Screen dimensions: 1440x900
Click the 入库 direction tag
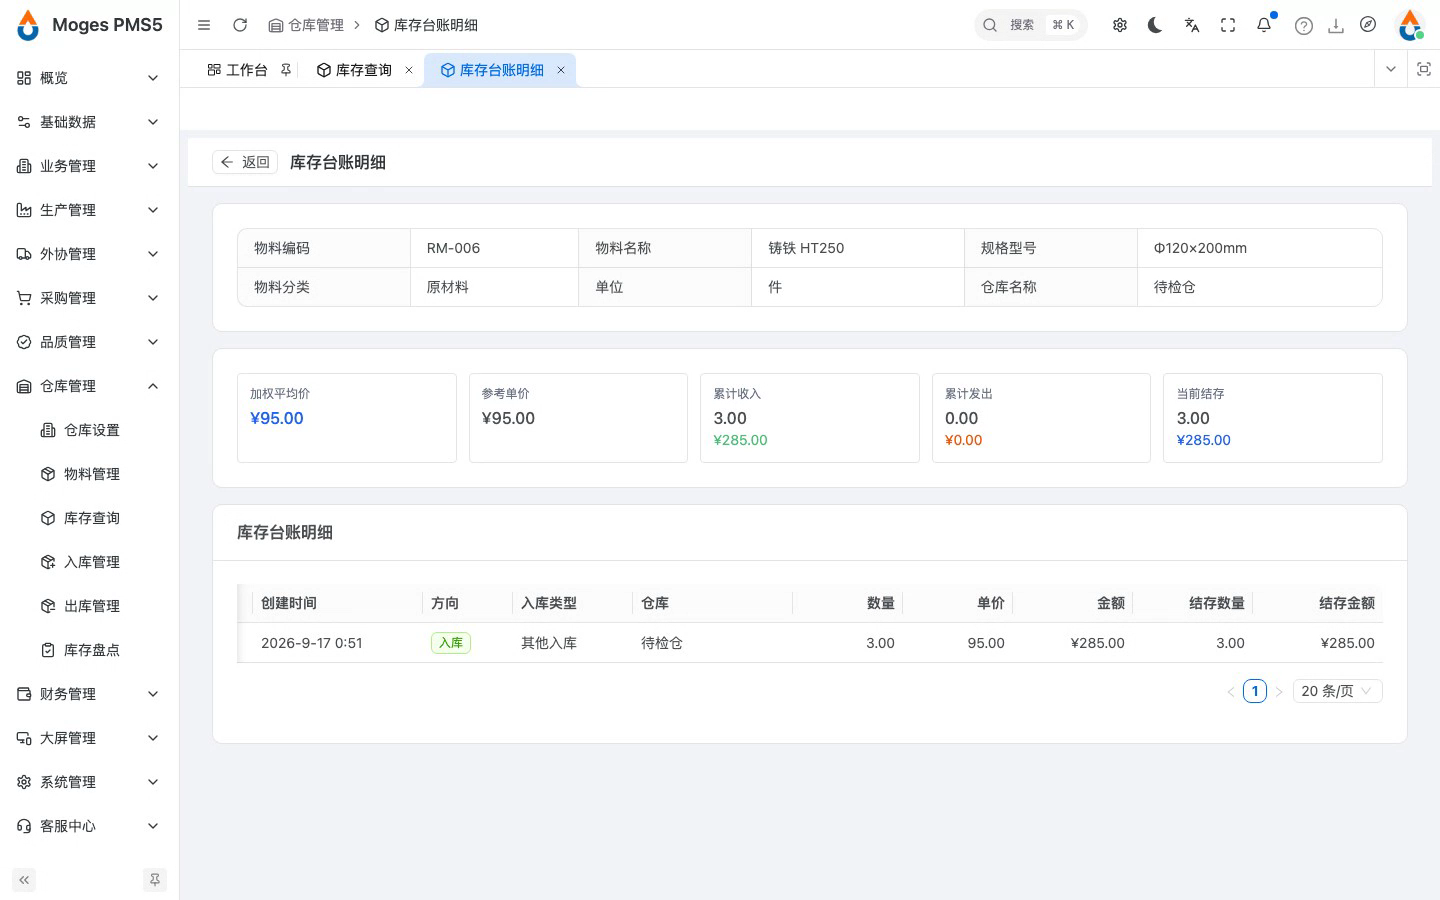point(451,643)
